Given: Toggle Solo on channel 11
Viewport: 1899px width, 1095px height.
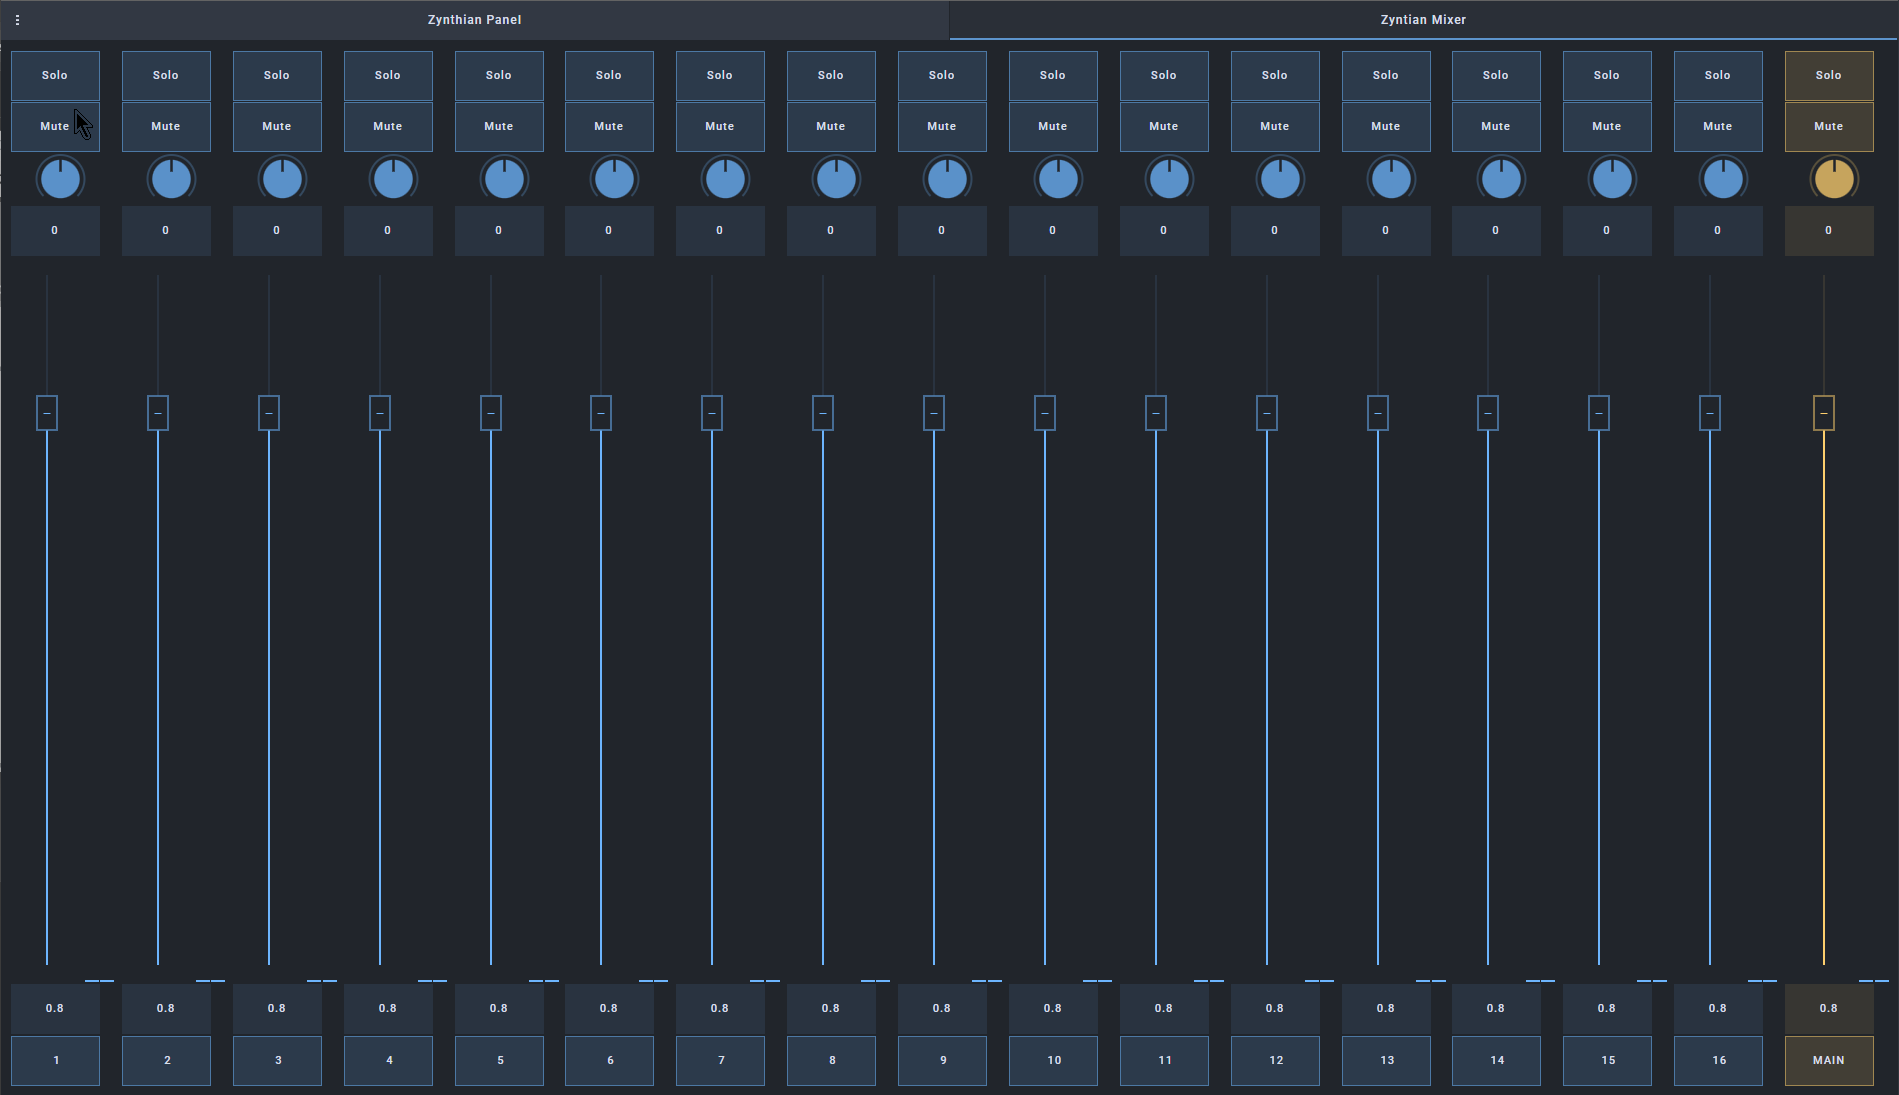Looking at the screenshot, I should [1164, 76].
